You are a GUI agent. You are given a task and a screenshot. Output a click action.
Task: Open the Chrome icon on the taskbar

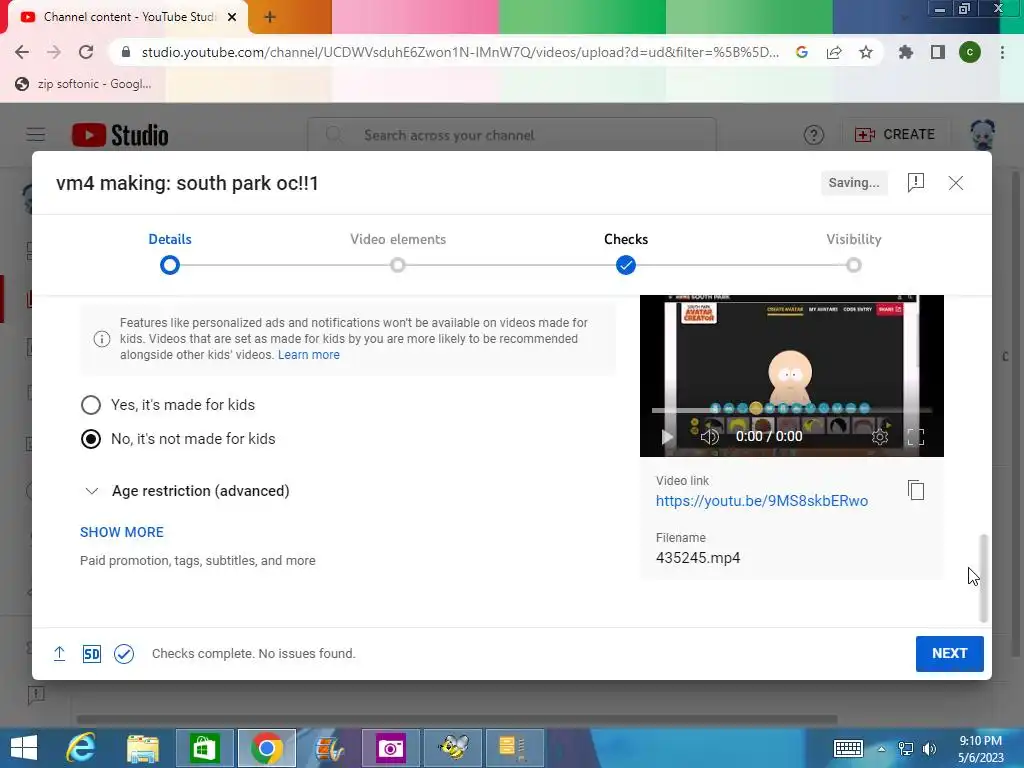266,748
